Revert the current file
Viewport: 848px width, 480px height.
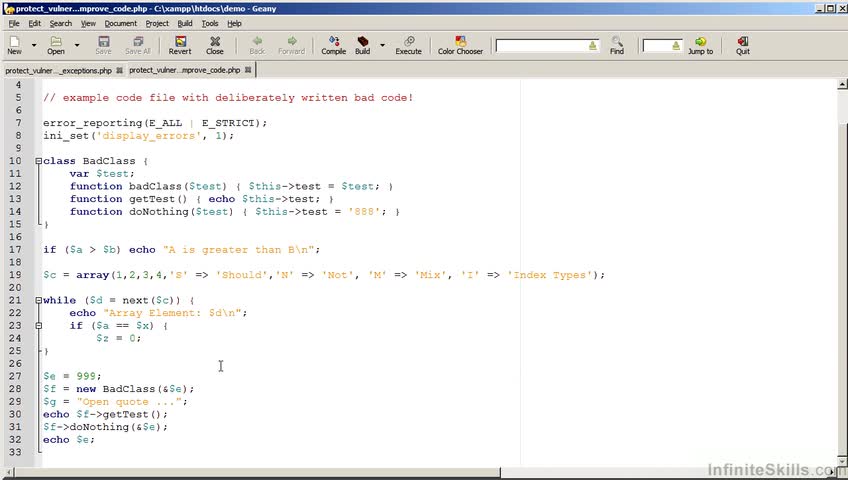[180, 45]
